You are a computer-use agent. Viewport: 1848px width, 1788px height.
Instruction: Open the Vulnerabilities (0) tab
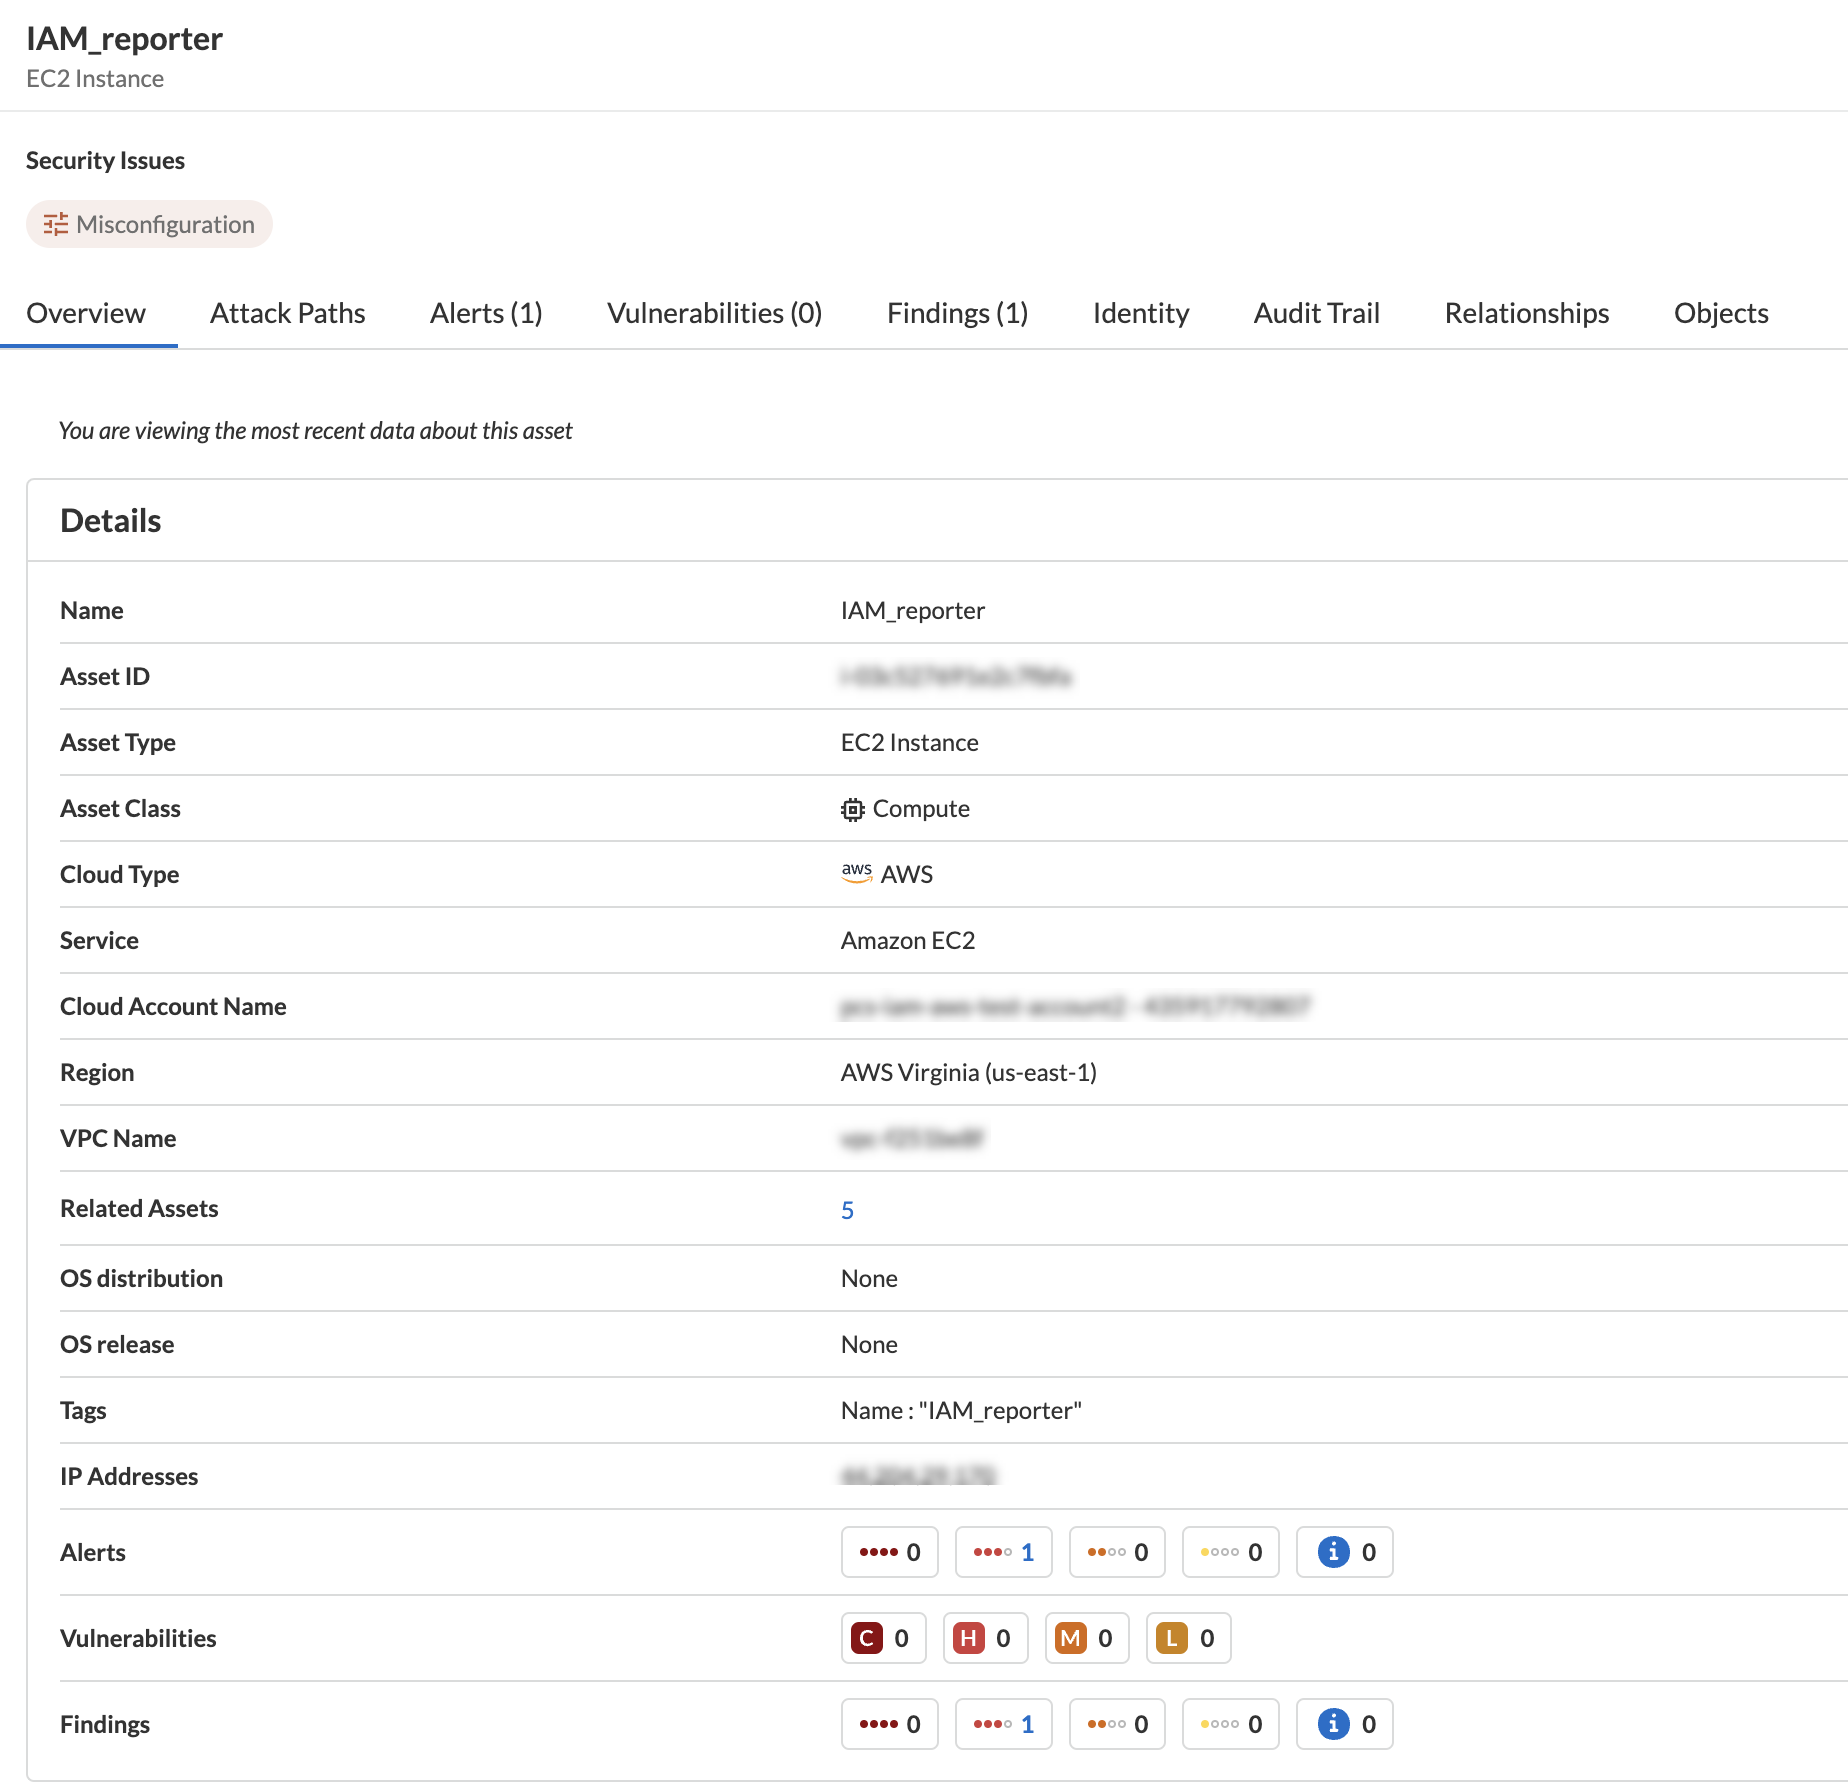coord(715,313)
